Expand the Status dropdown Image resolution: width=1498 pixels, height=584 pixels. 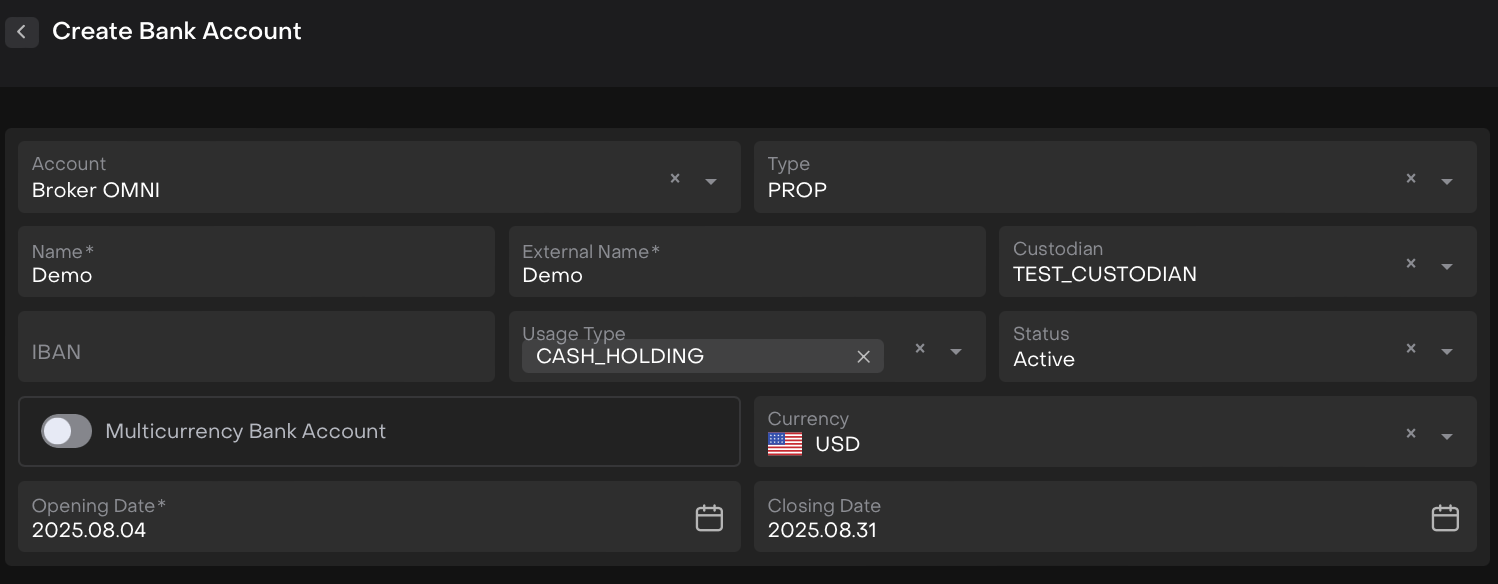[1447, 351]
